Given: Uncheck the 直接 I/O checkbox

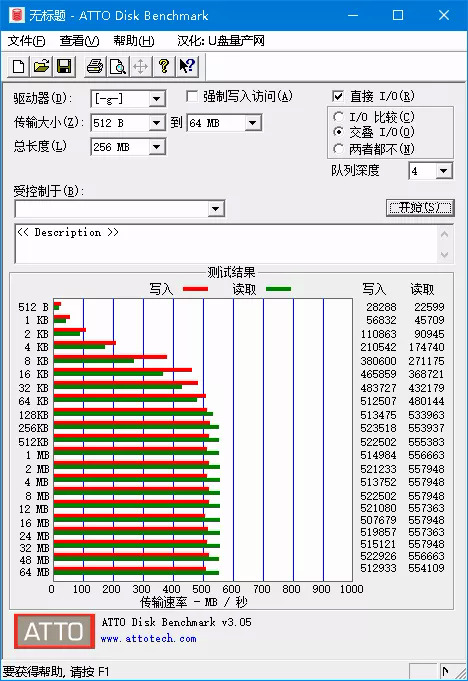Looking at the screenshot, I should click(x=338, y=96).
